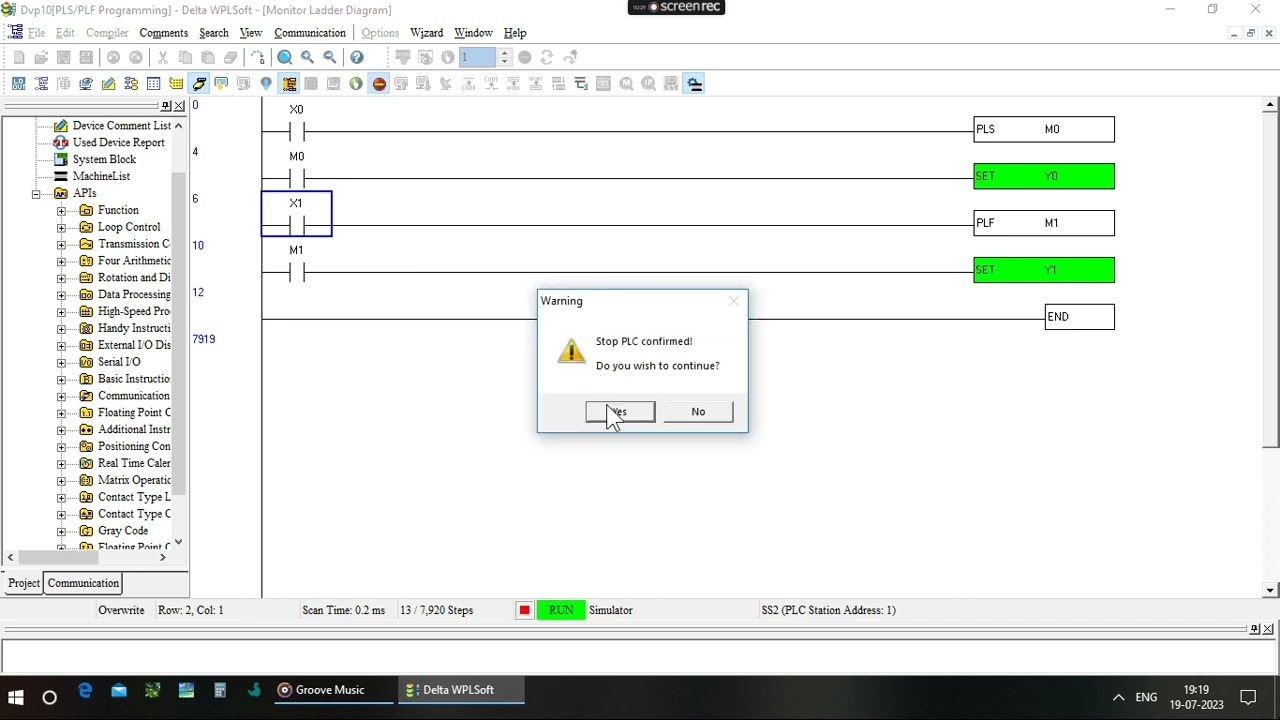Screen dimensions: 1280x720
Task: Open the Wizard menu
Action: [426, 33]
